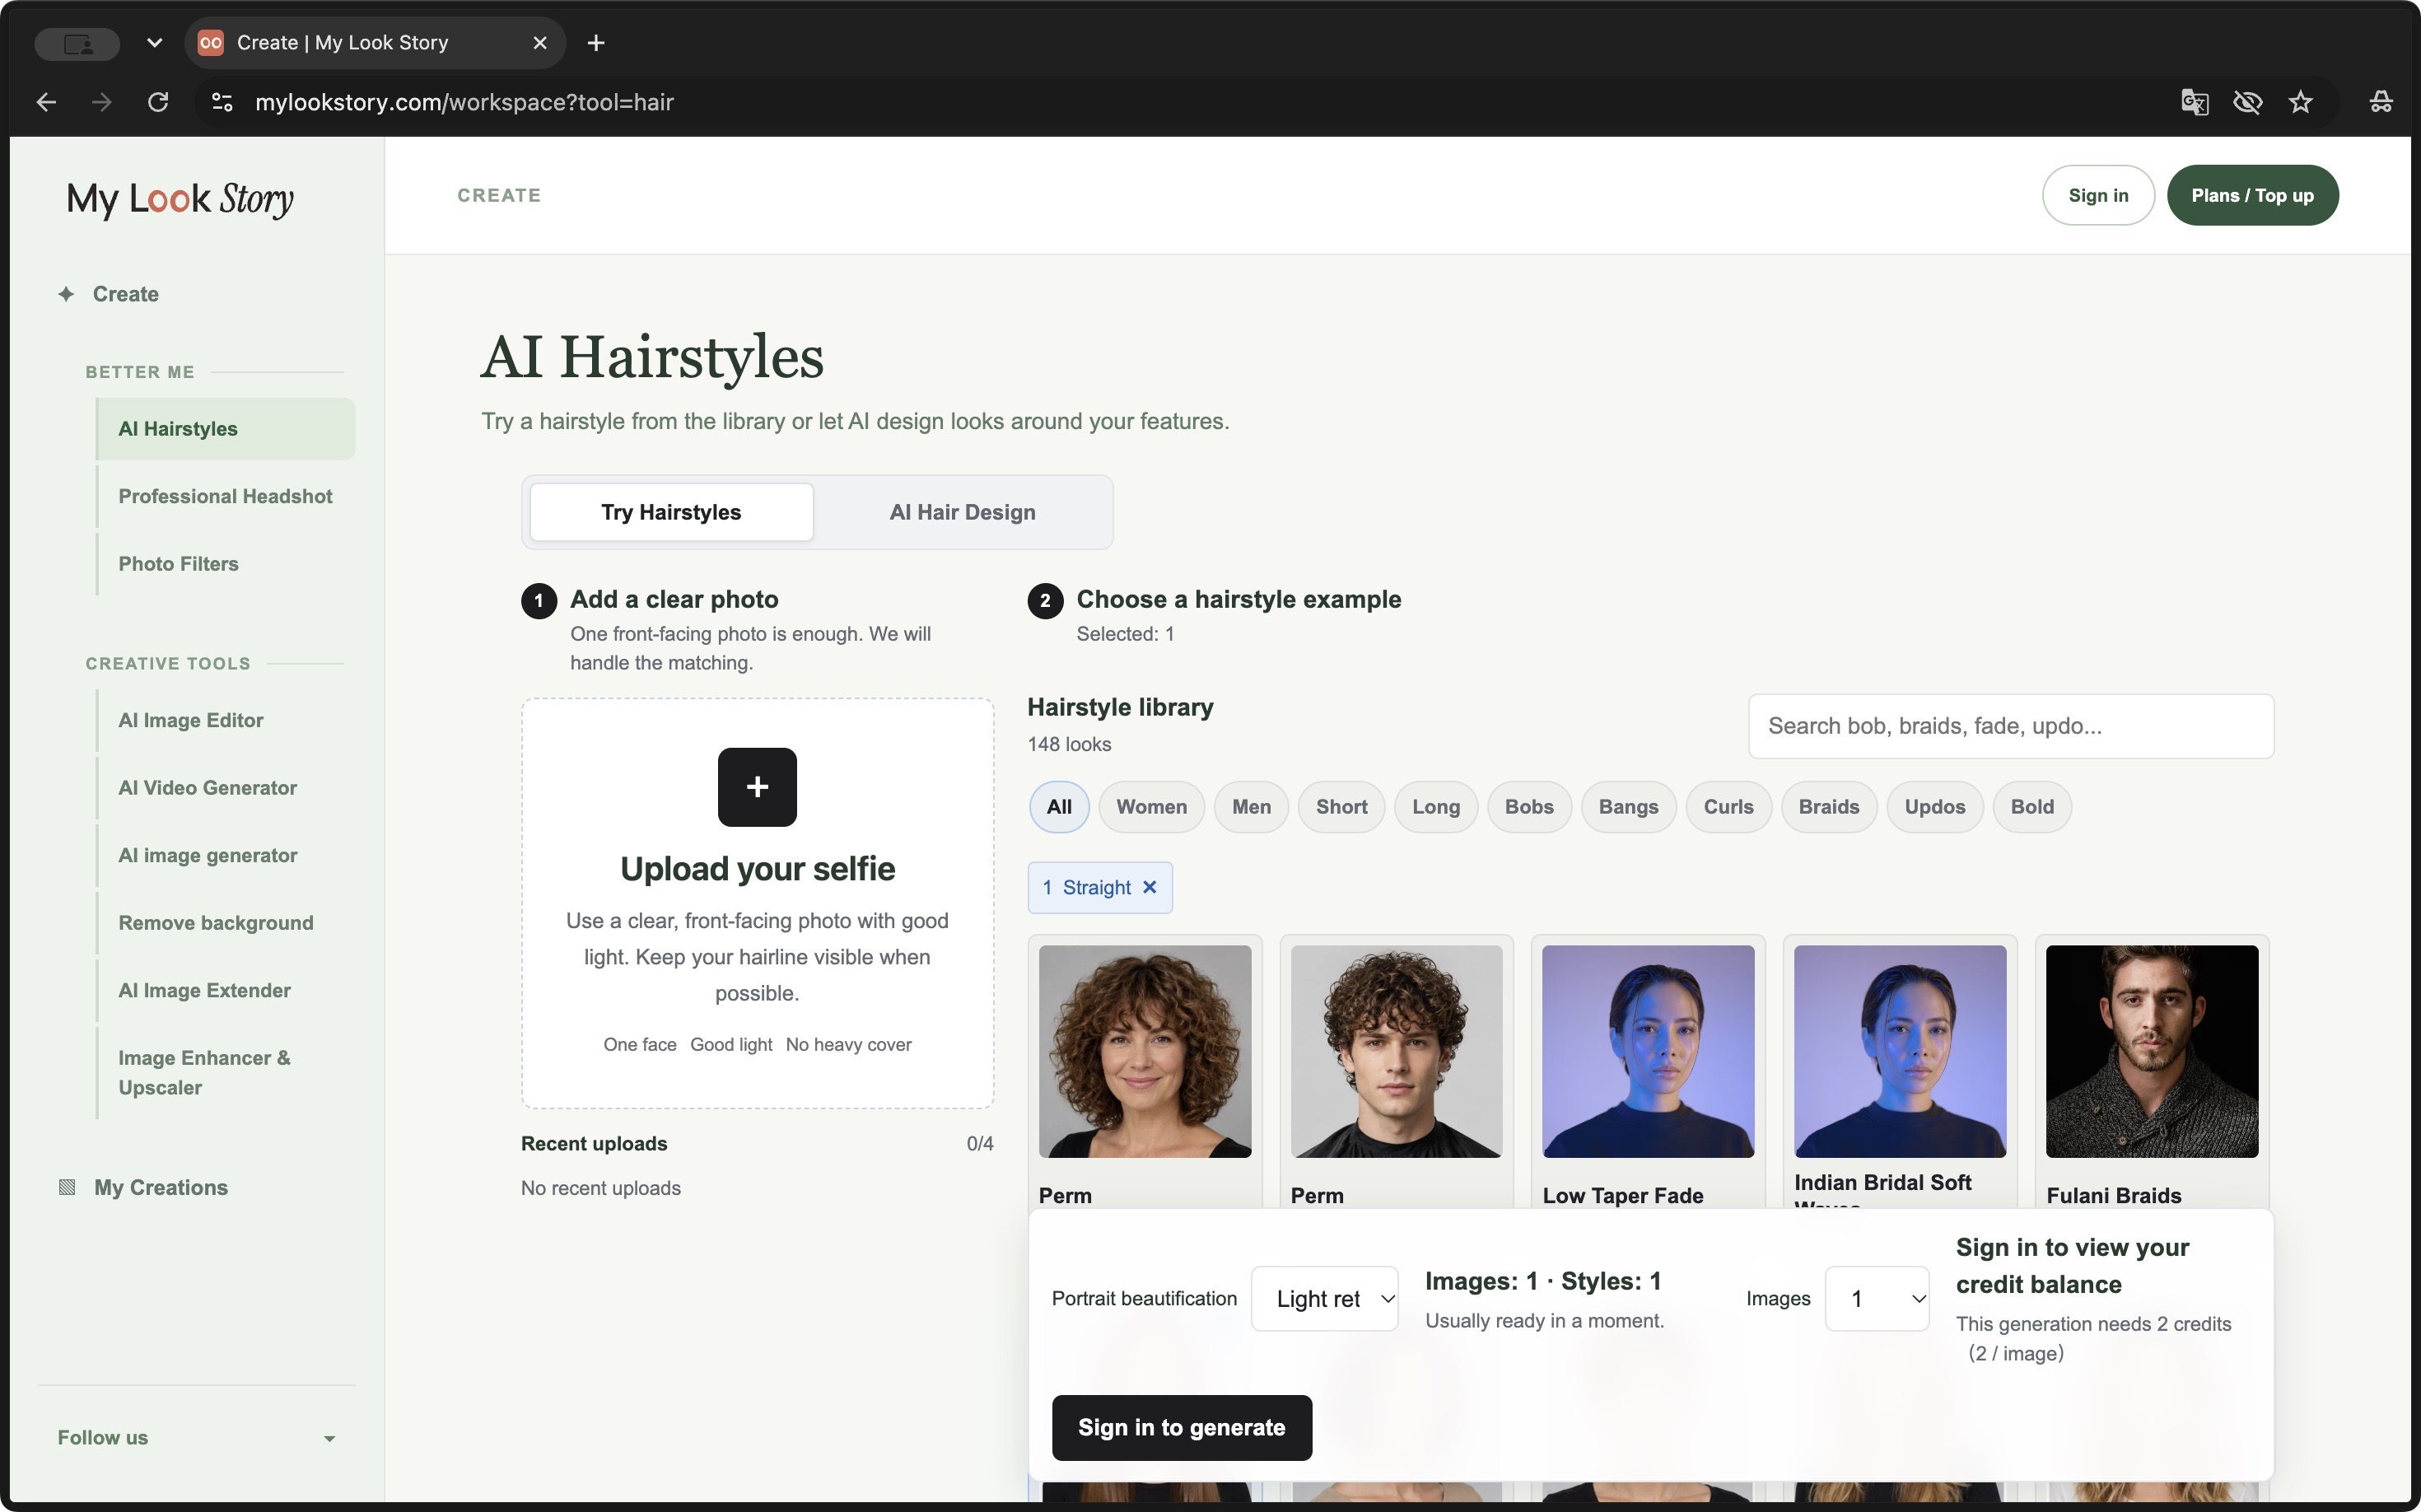Open Professional Headshot tool
The height and width of the screenshot is (1512, 2421).
click(226, 497)
